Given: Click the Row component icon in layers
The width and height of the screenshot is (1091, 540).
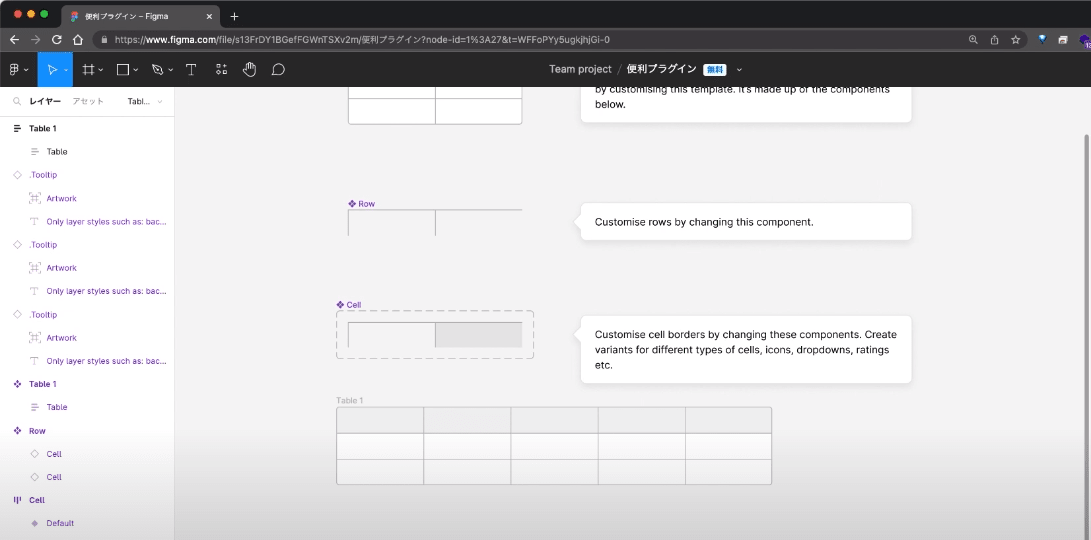Looking at the screenshot, I should click(17, 431).
